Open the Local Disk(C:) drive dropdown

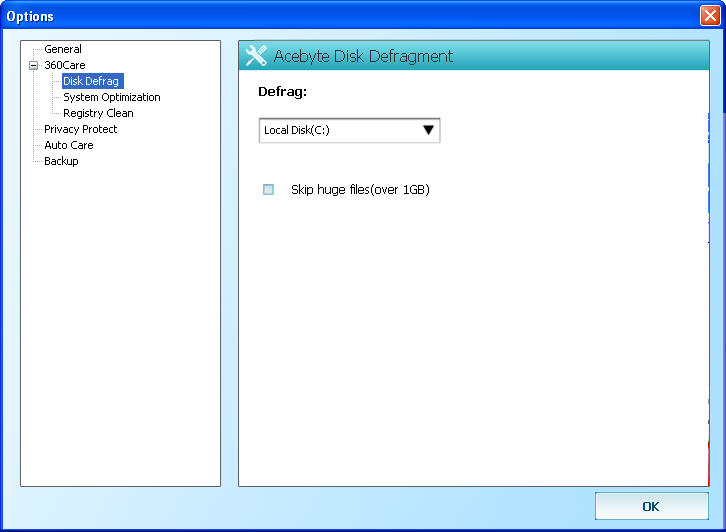pyautogui.click(x=349, y=130)
